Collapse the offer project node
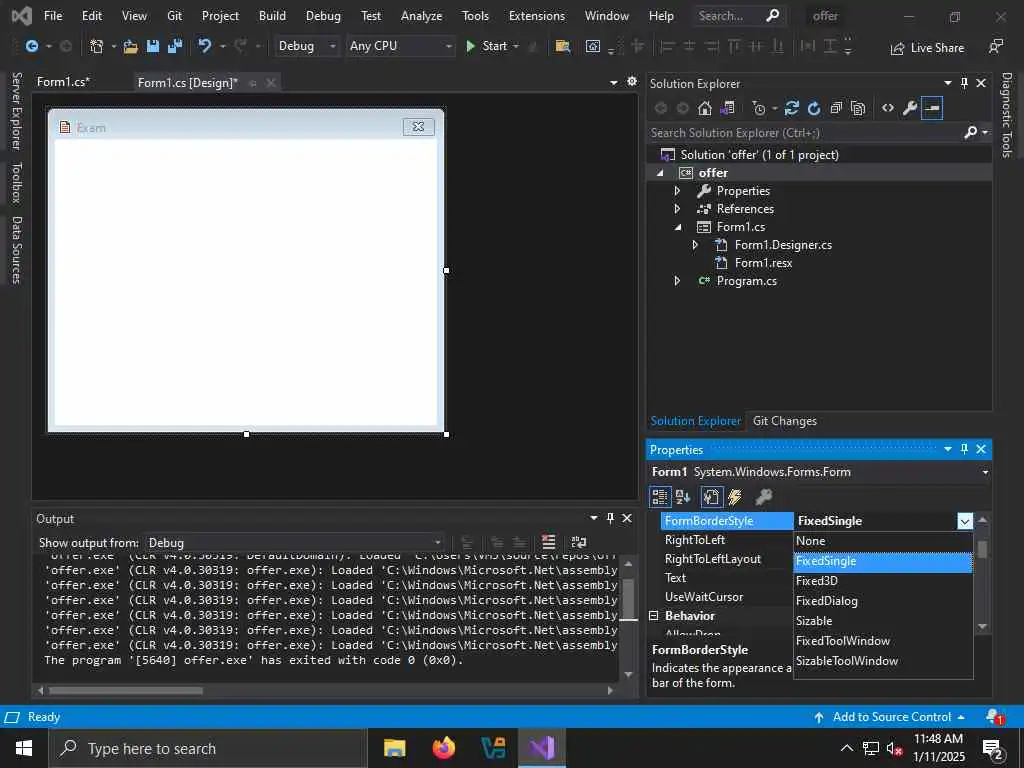This screenshot has height=768, width=1024. click(x=660, y=173)
